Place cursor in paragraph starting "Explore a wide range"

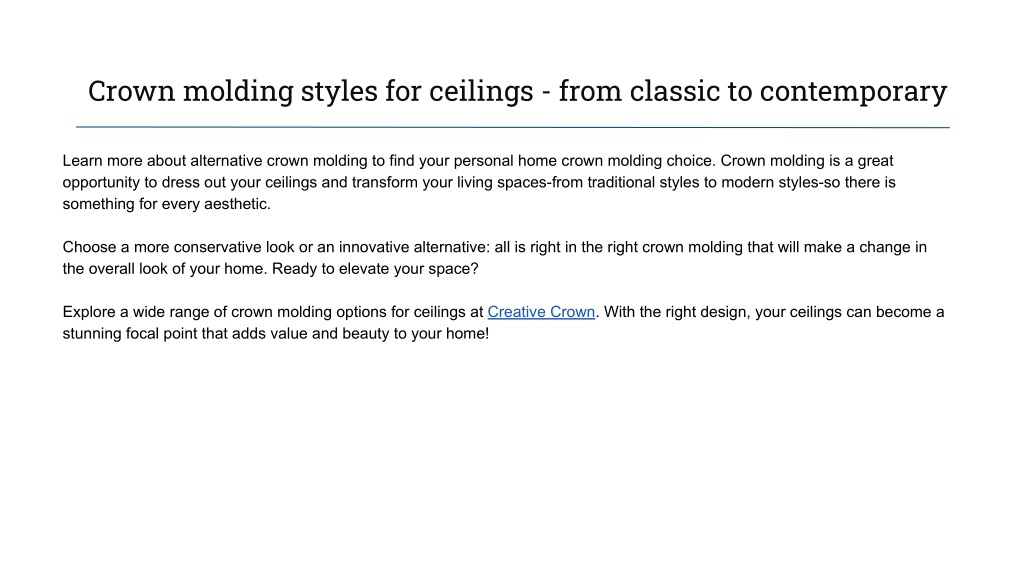503,323
